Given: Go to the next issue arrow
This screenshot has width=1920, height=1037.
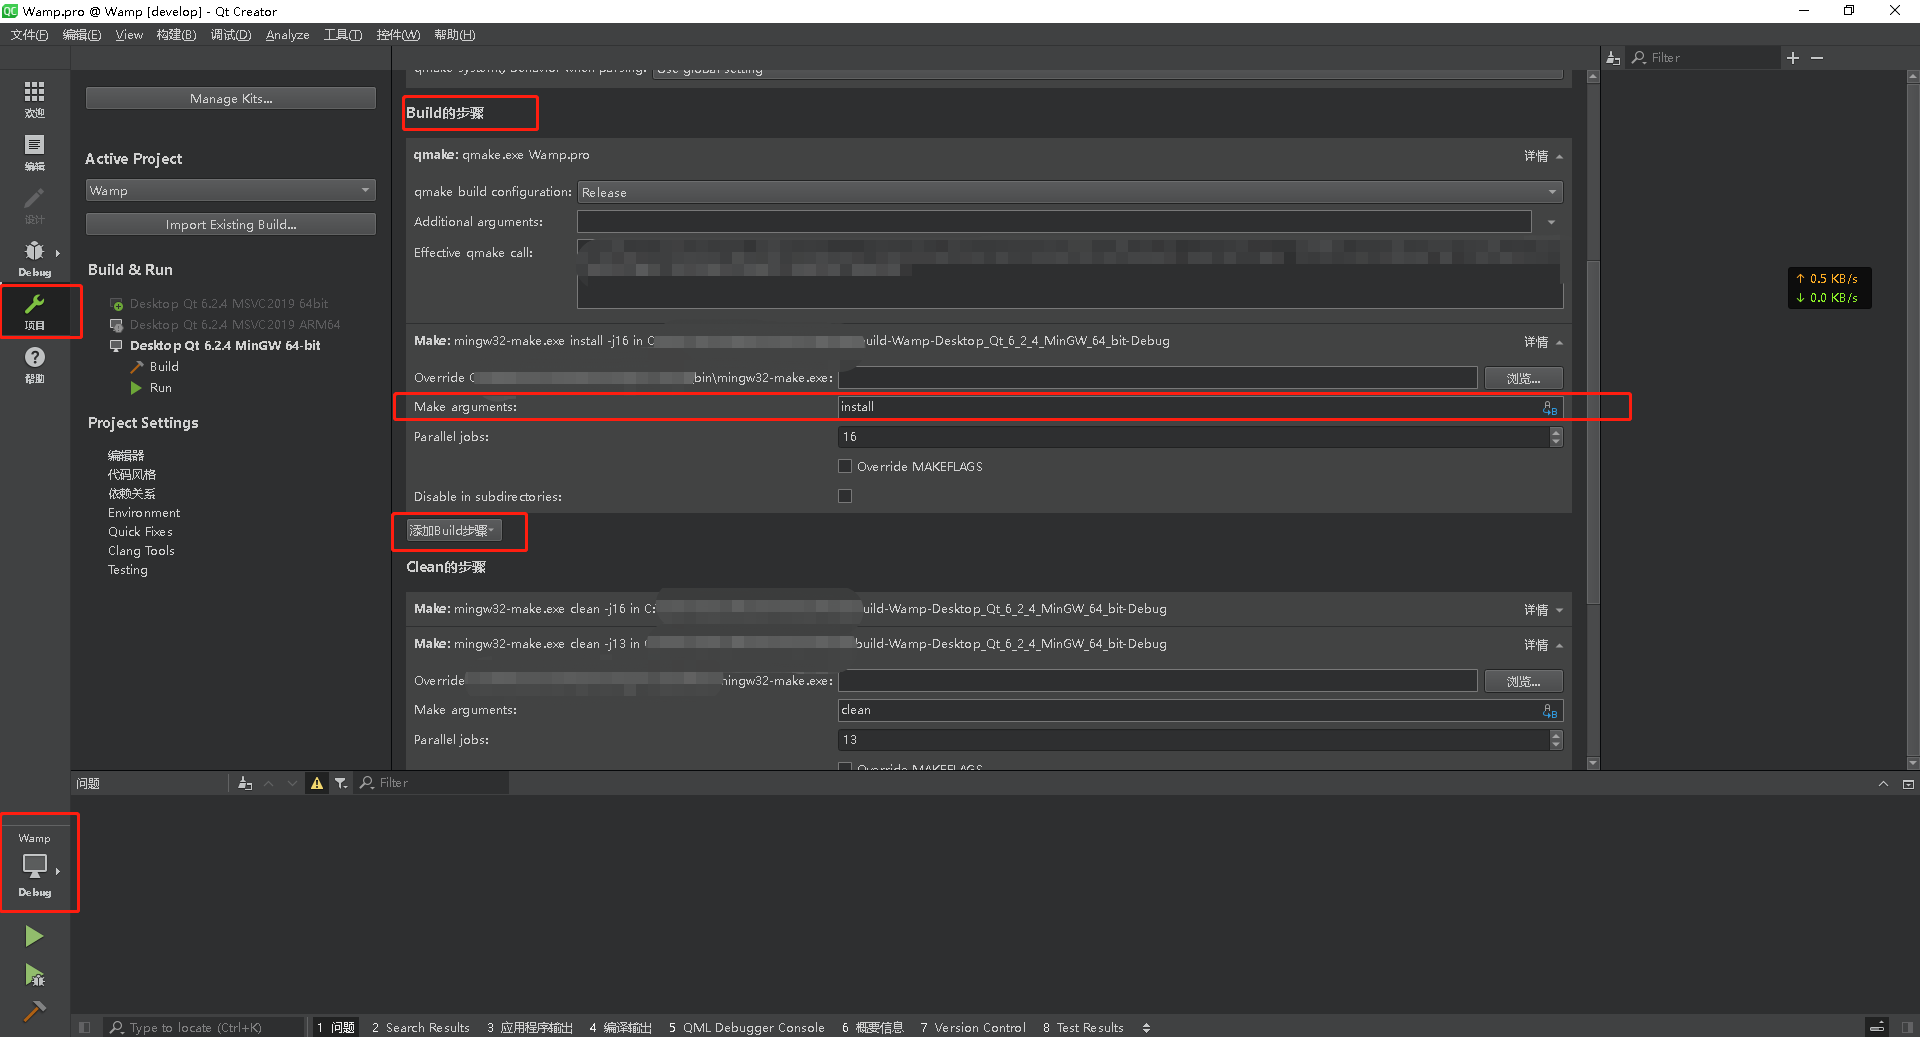Looking at the screenshot, I should [292, 783].
